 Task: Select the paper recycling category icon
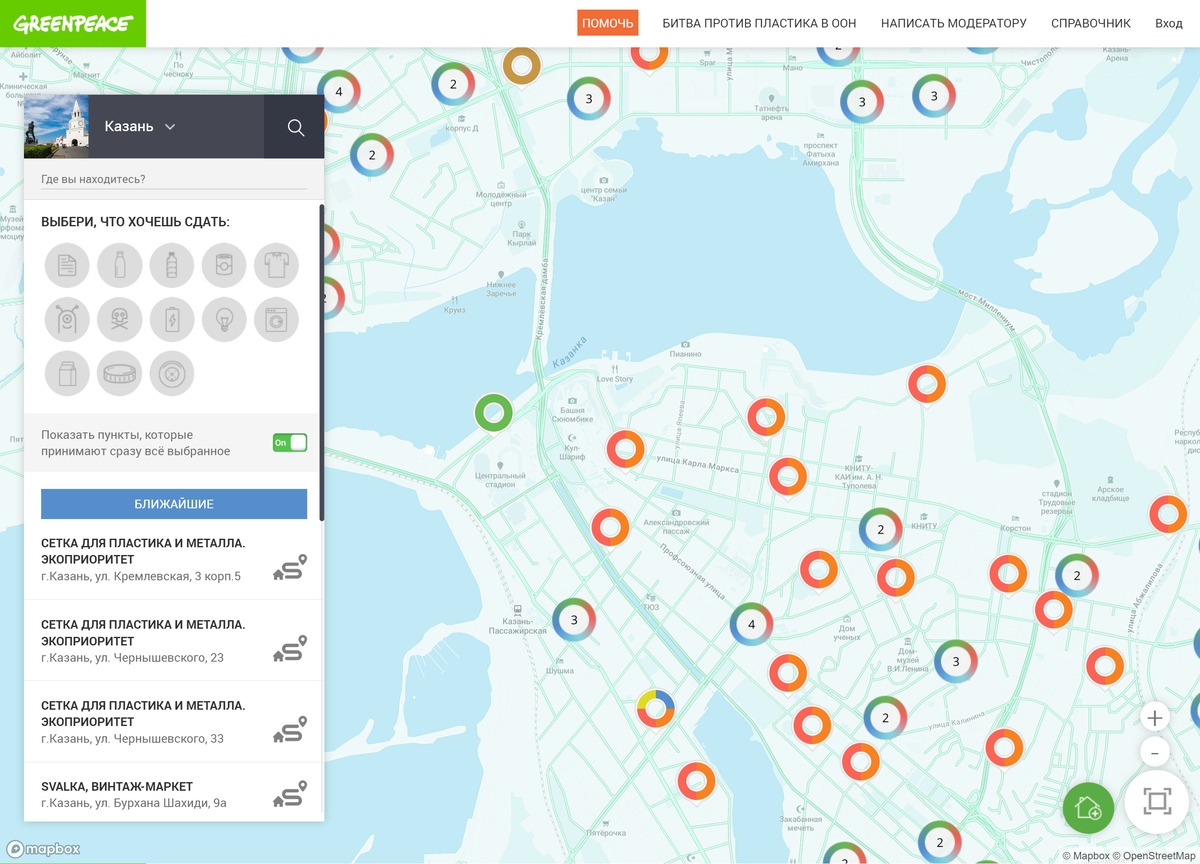coord(67,266)
